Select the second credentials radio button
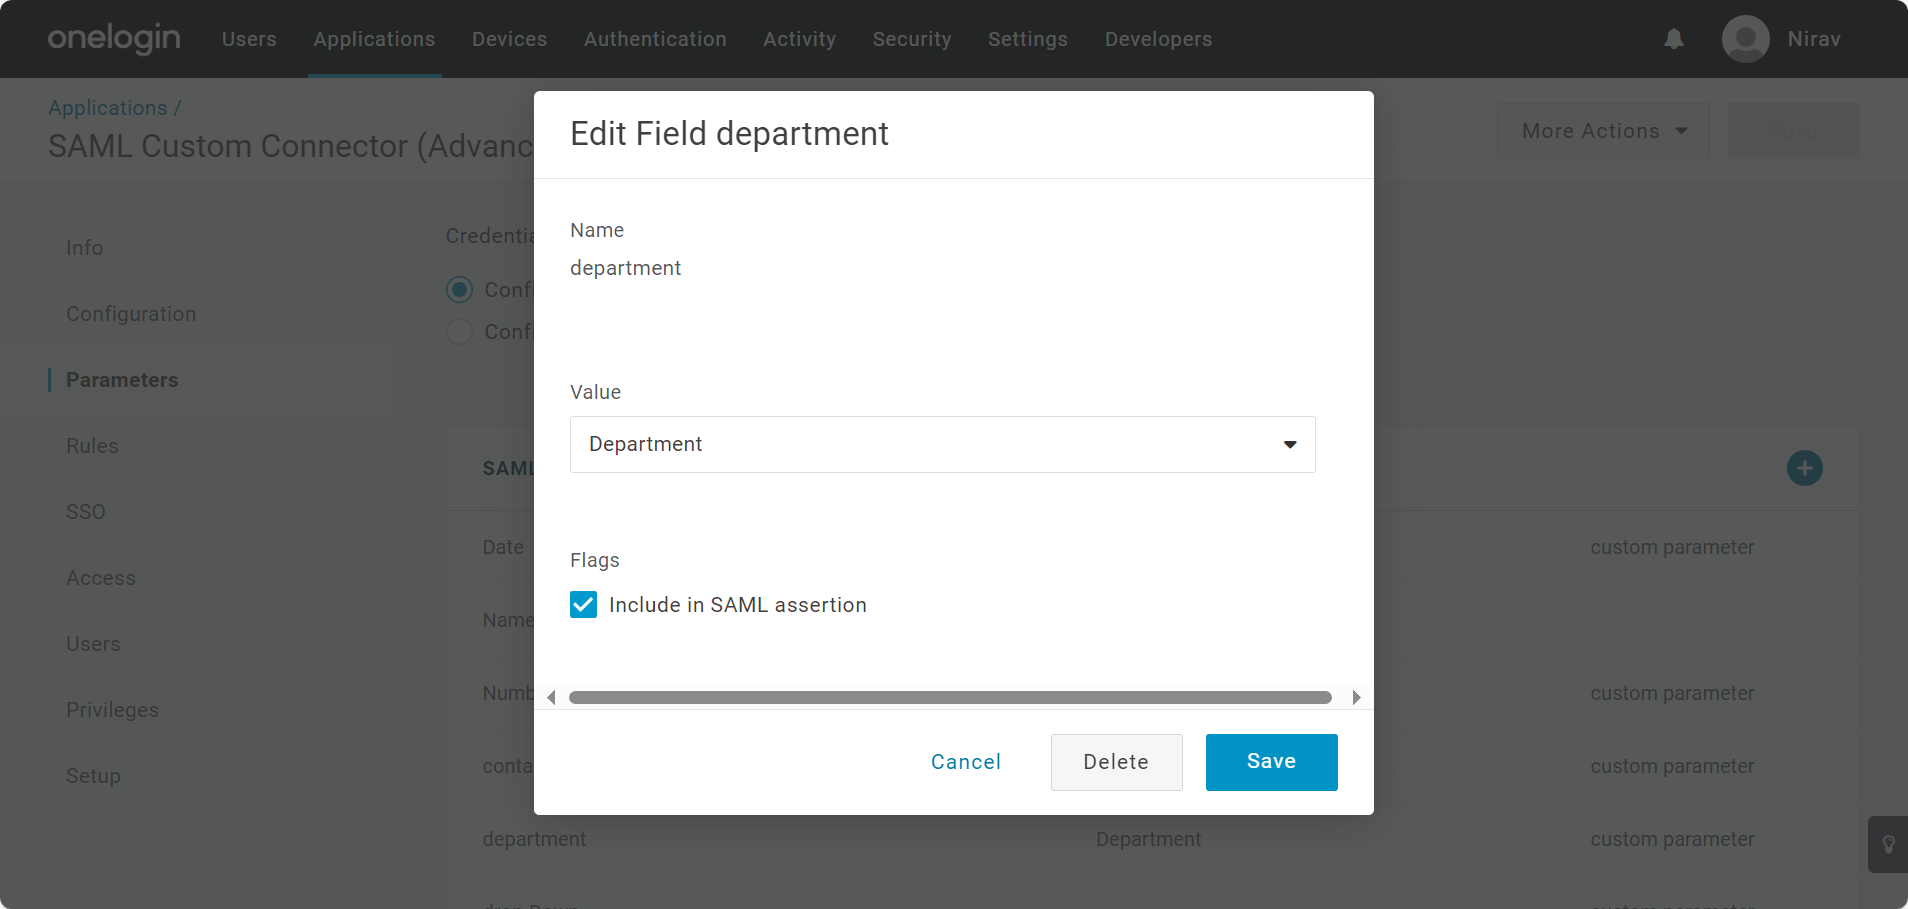1908x909 pixels. click(459, 332)
